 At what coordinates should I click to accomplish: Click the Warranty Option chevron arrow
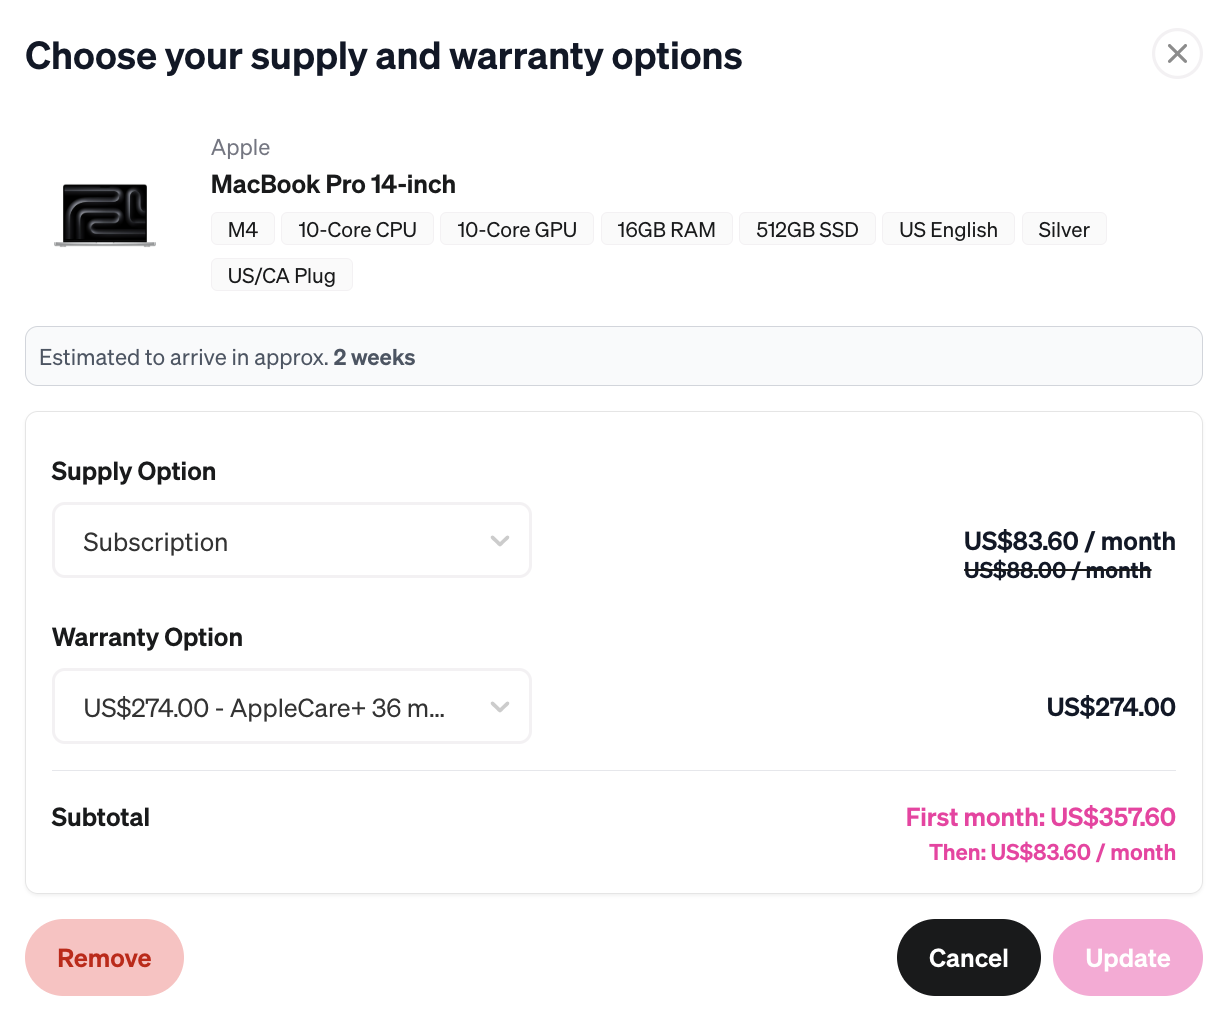point(500,707)
